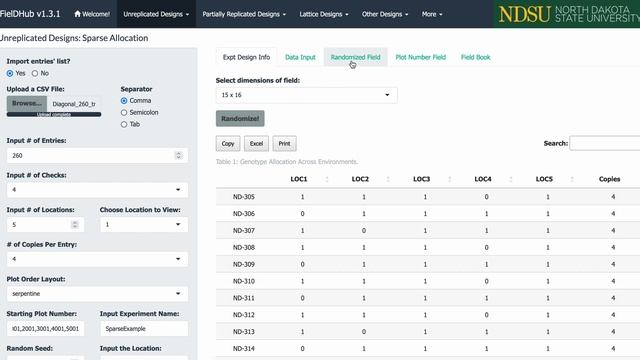Click the NDSU university logo
The width and height of the screenshot is (640, 360).
[x=567, y=14]
